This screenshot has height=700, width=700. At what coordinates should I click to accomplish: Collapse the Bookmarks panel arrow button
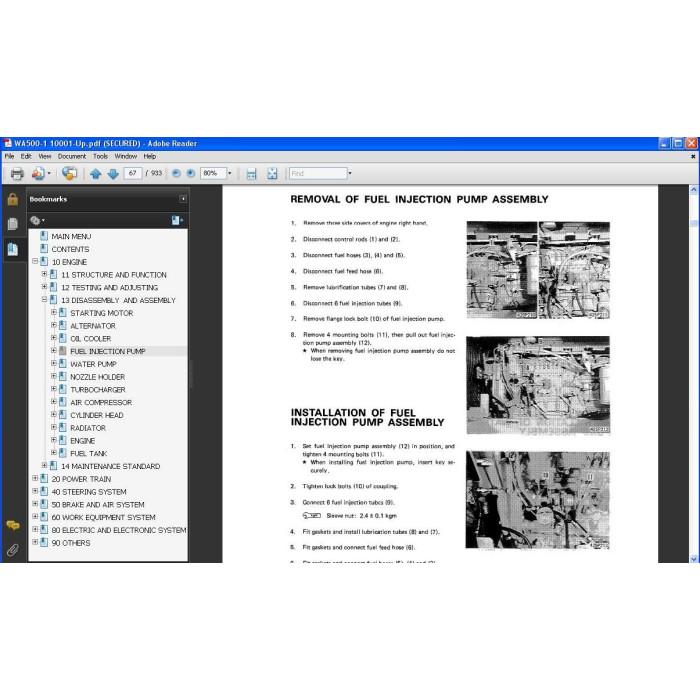(183, 199)
